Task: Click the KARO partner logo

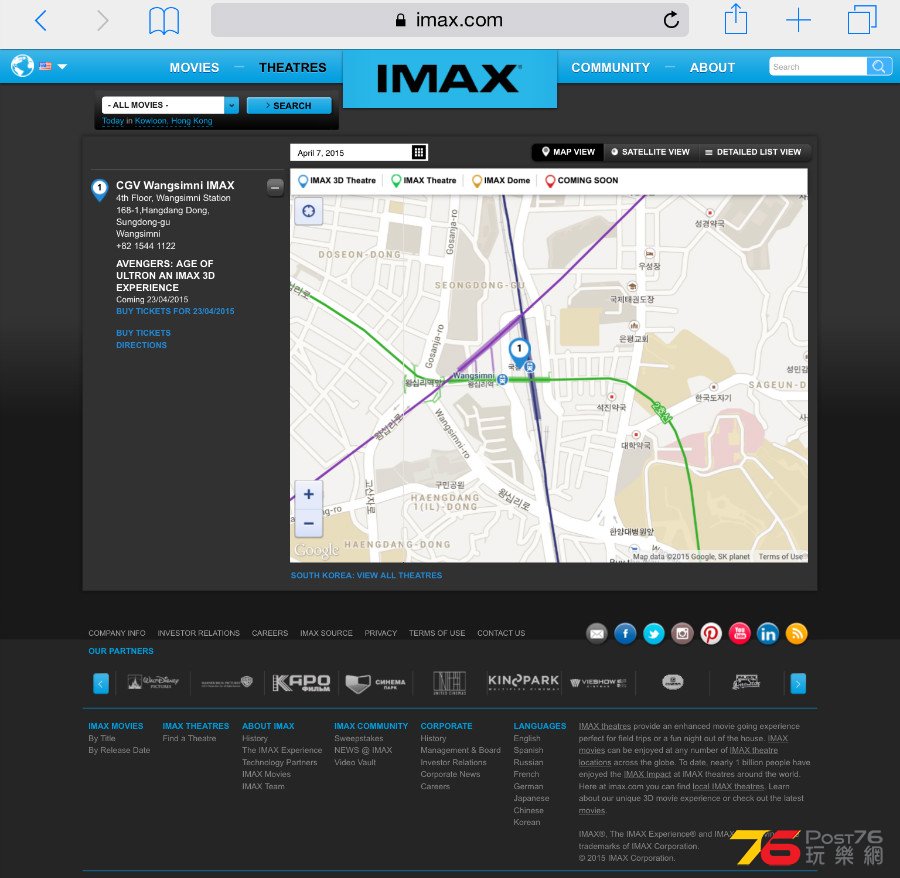Action: click(x=301, y=682)
